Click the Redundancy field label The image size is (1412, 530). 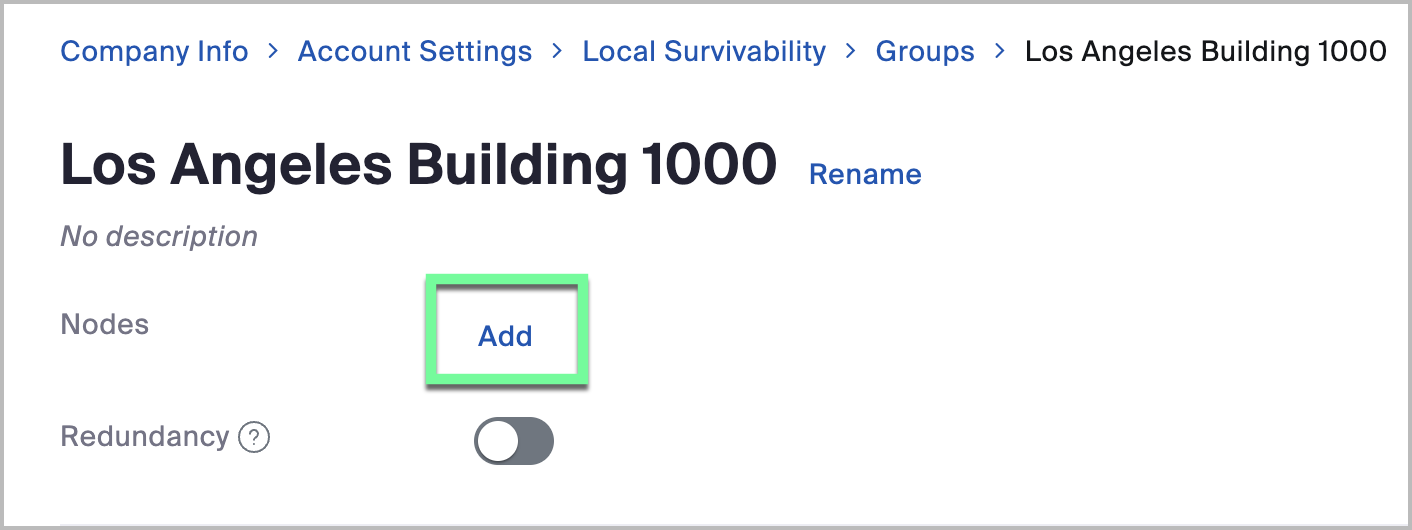(145, 437)
